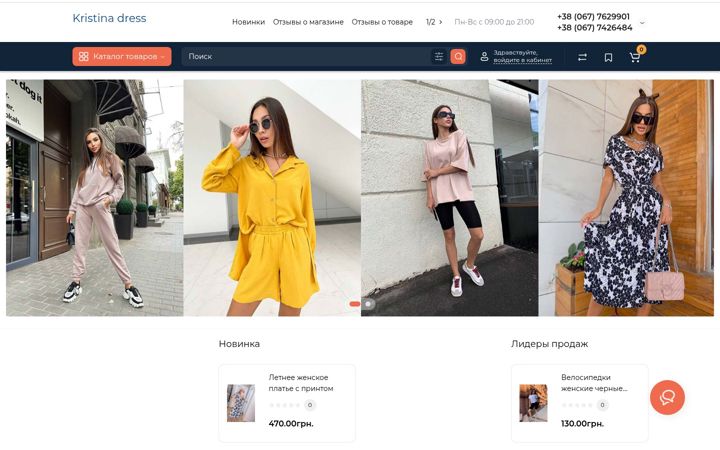720x450 pixels.
Task: Click phone number +38 (067) 7426484
Action: point(595,28)
